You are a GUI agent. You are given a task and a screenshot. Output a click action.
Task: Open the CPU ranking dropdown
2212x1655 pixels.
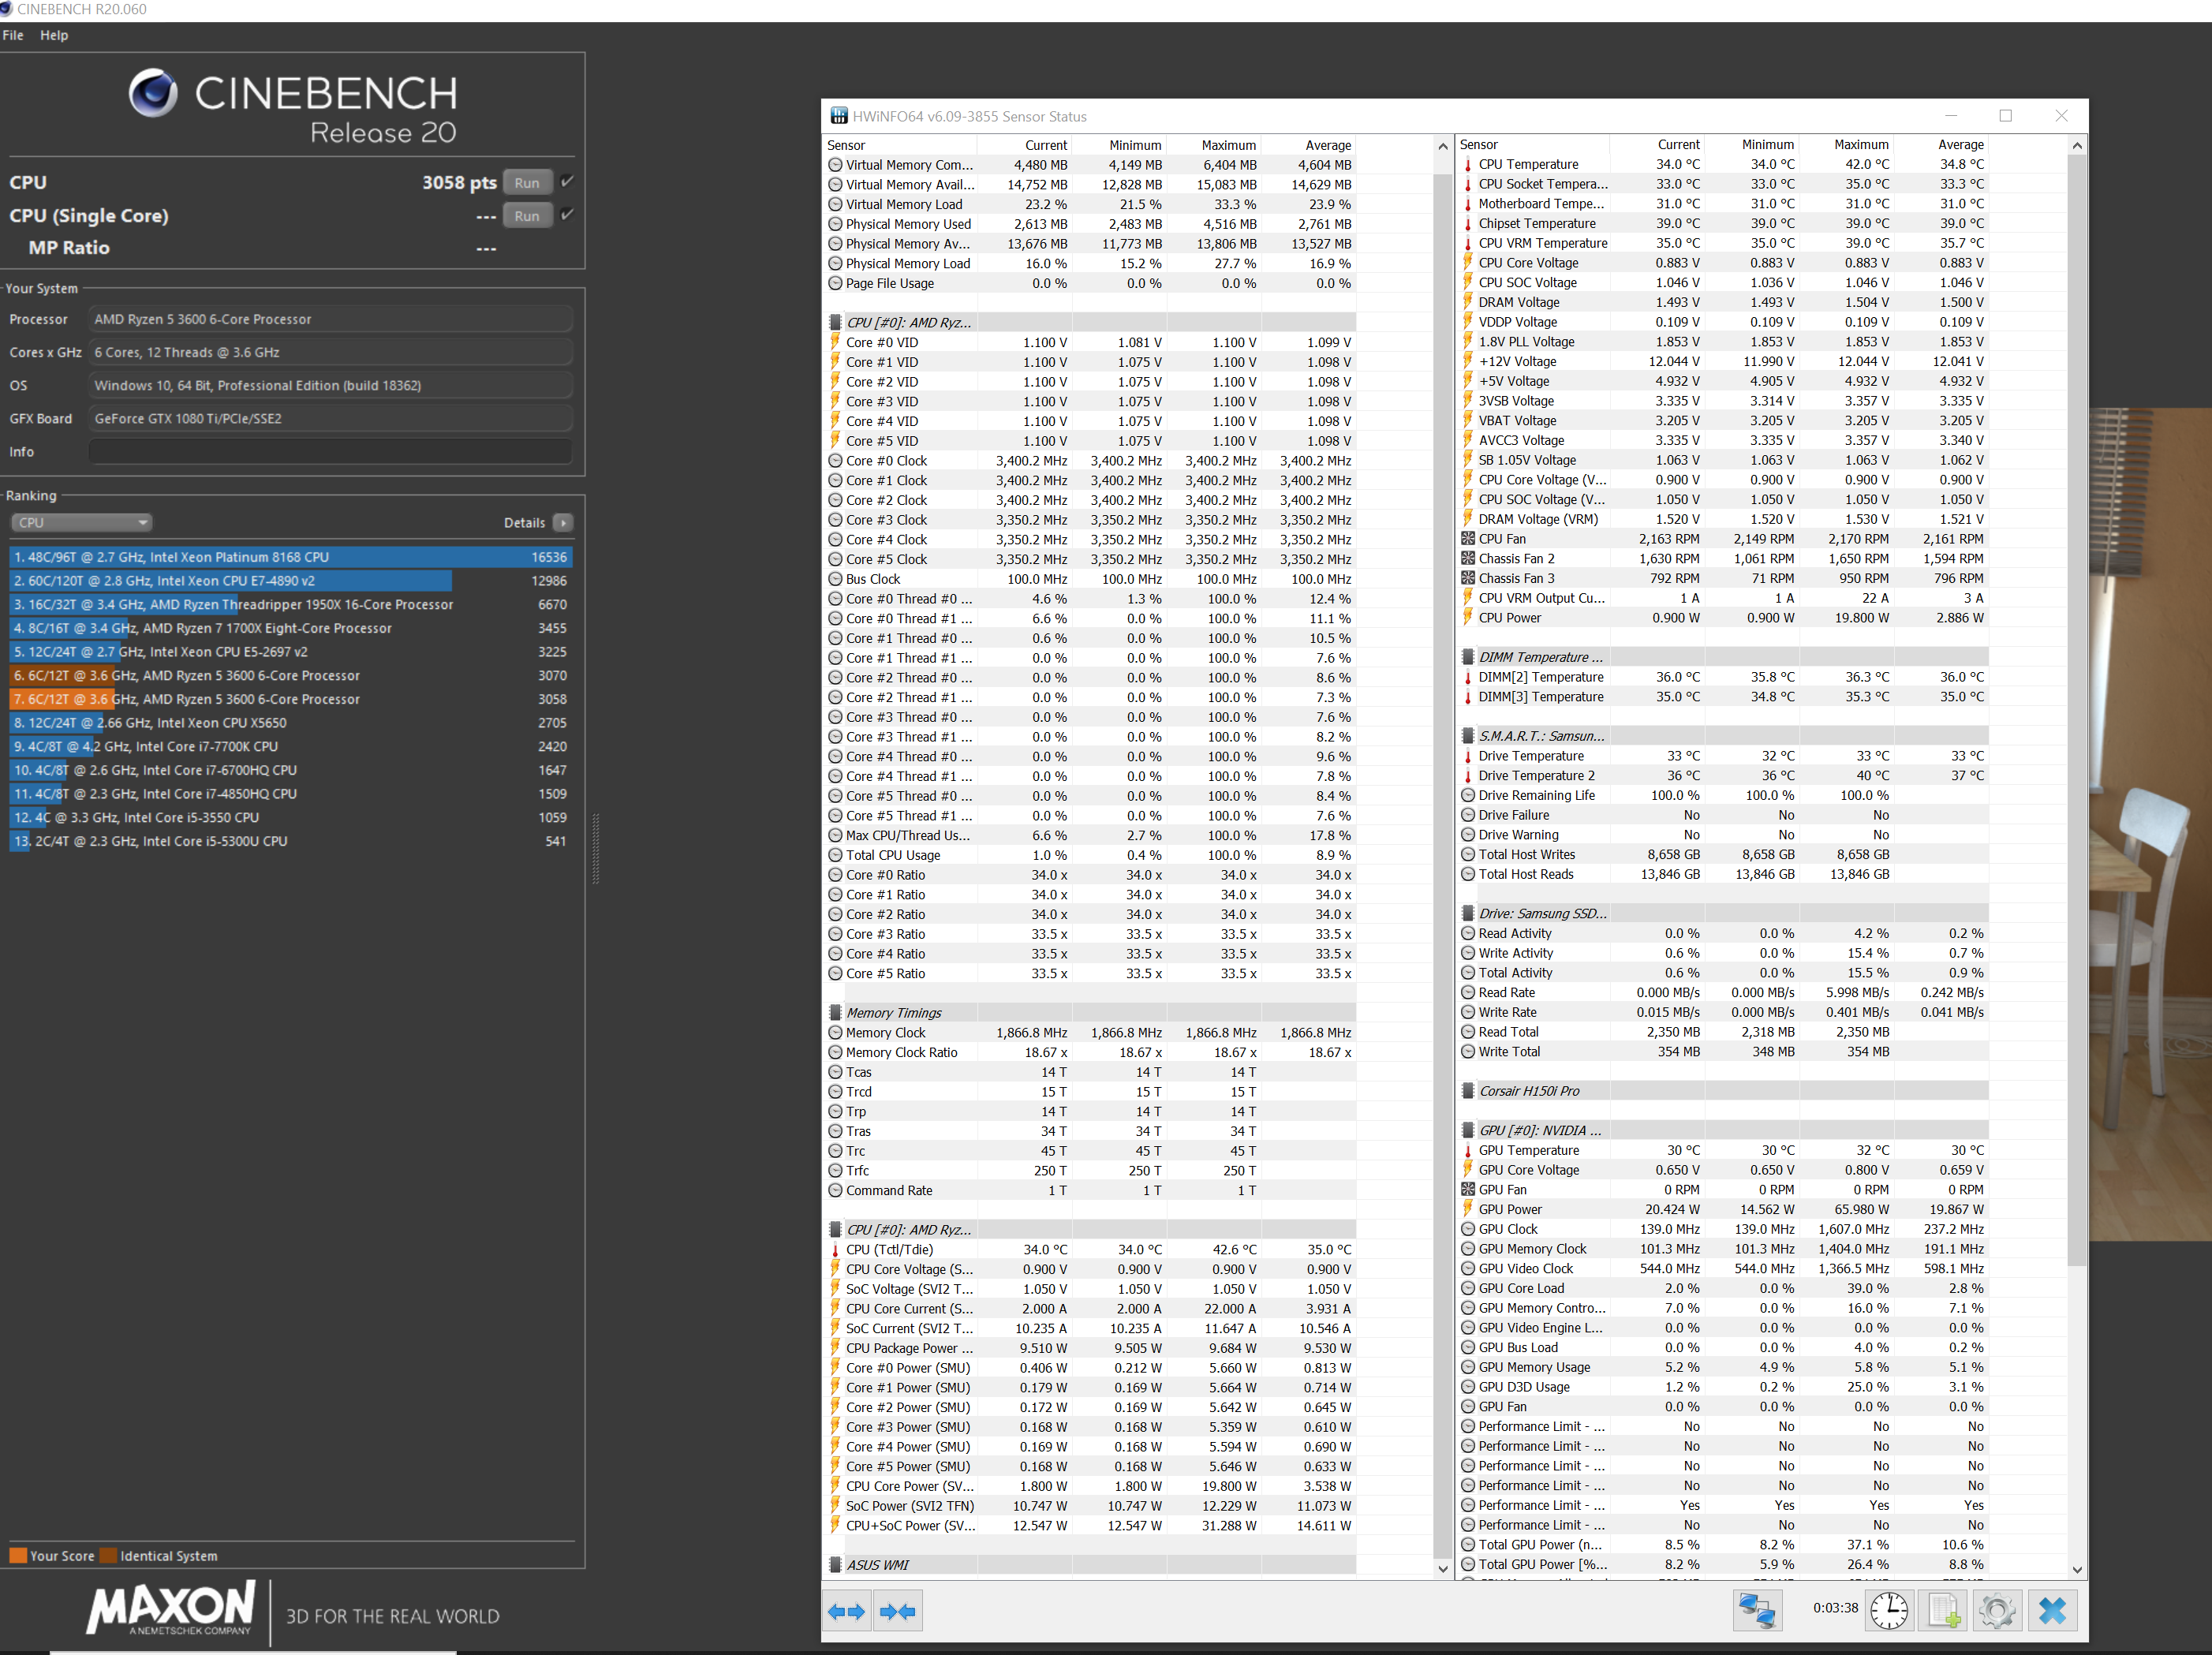[x=81, y=522]
